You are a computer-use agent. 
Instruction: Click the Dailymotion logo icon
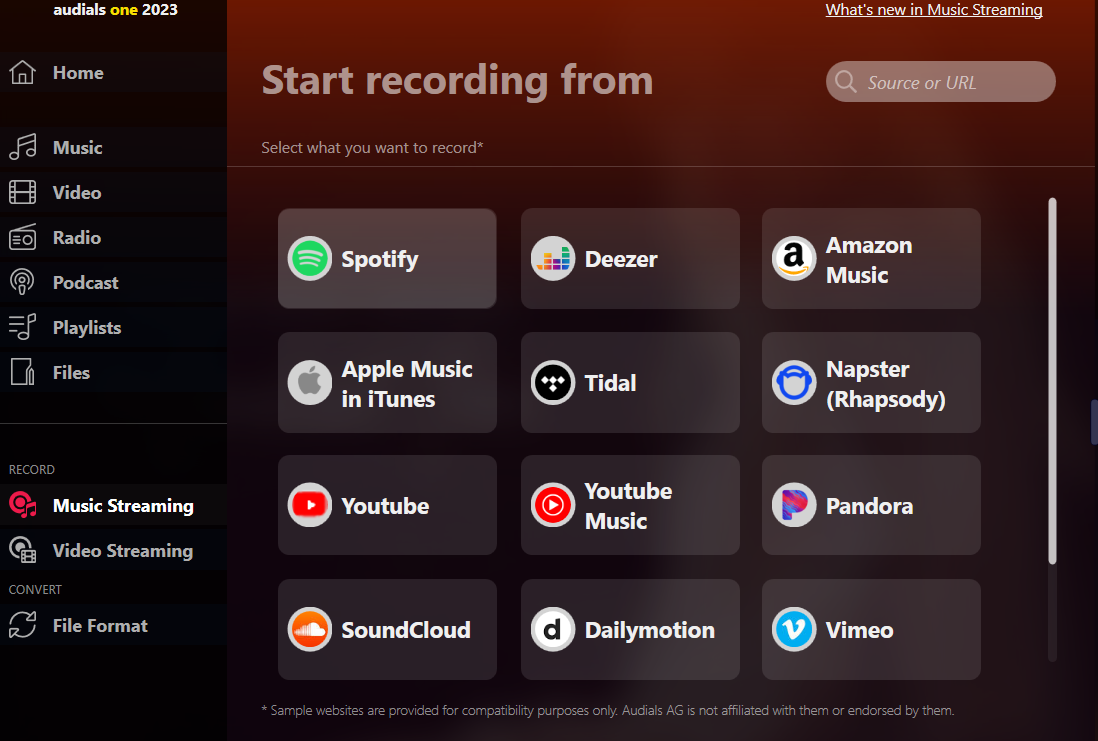pos(553,629)
